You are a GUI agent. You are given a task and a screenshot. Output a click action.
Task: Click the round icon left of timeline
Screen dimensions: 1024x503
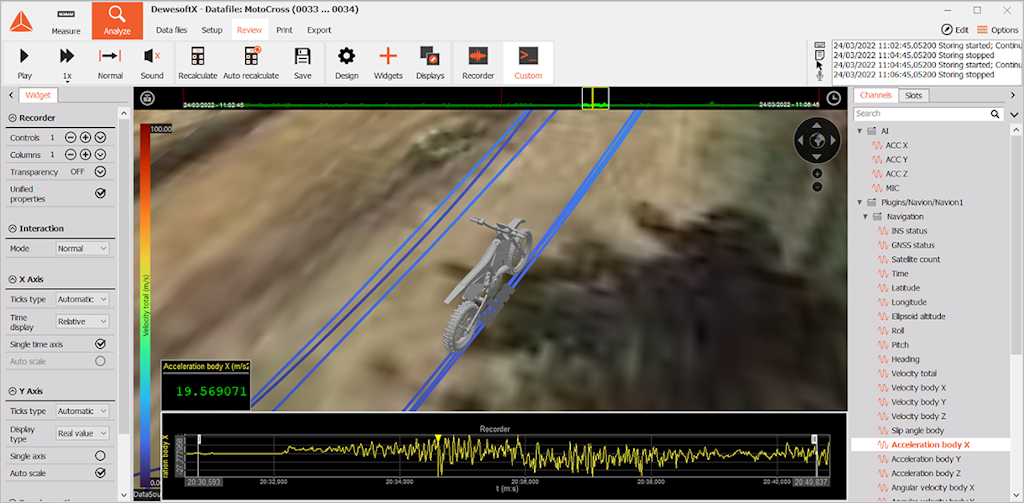[148, 98]
